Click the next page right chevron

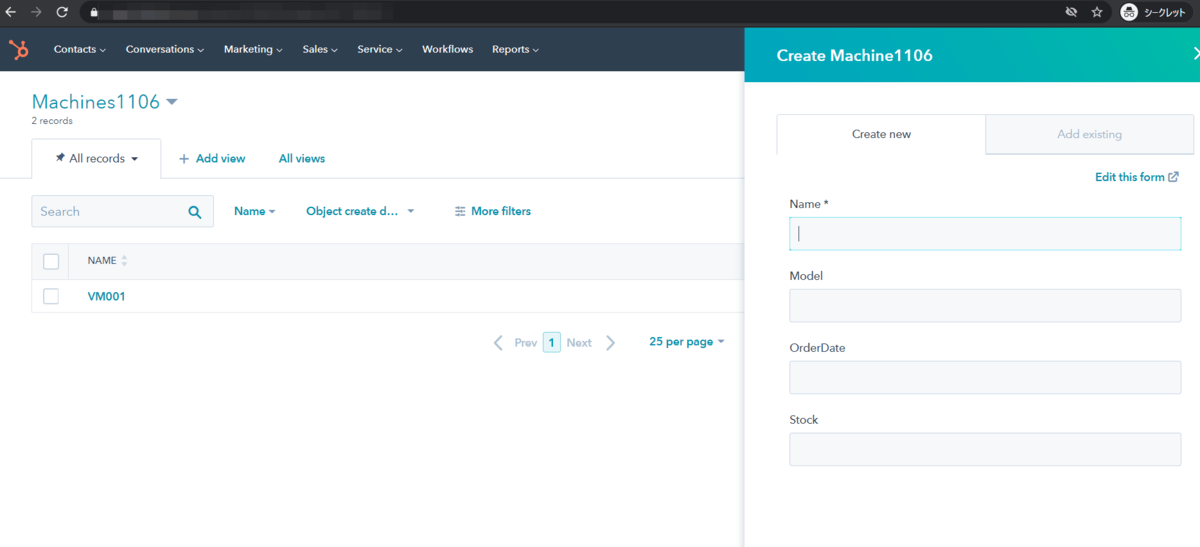(x=611, y=342)
